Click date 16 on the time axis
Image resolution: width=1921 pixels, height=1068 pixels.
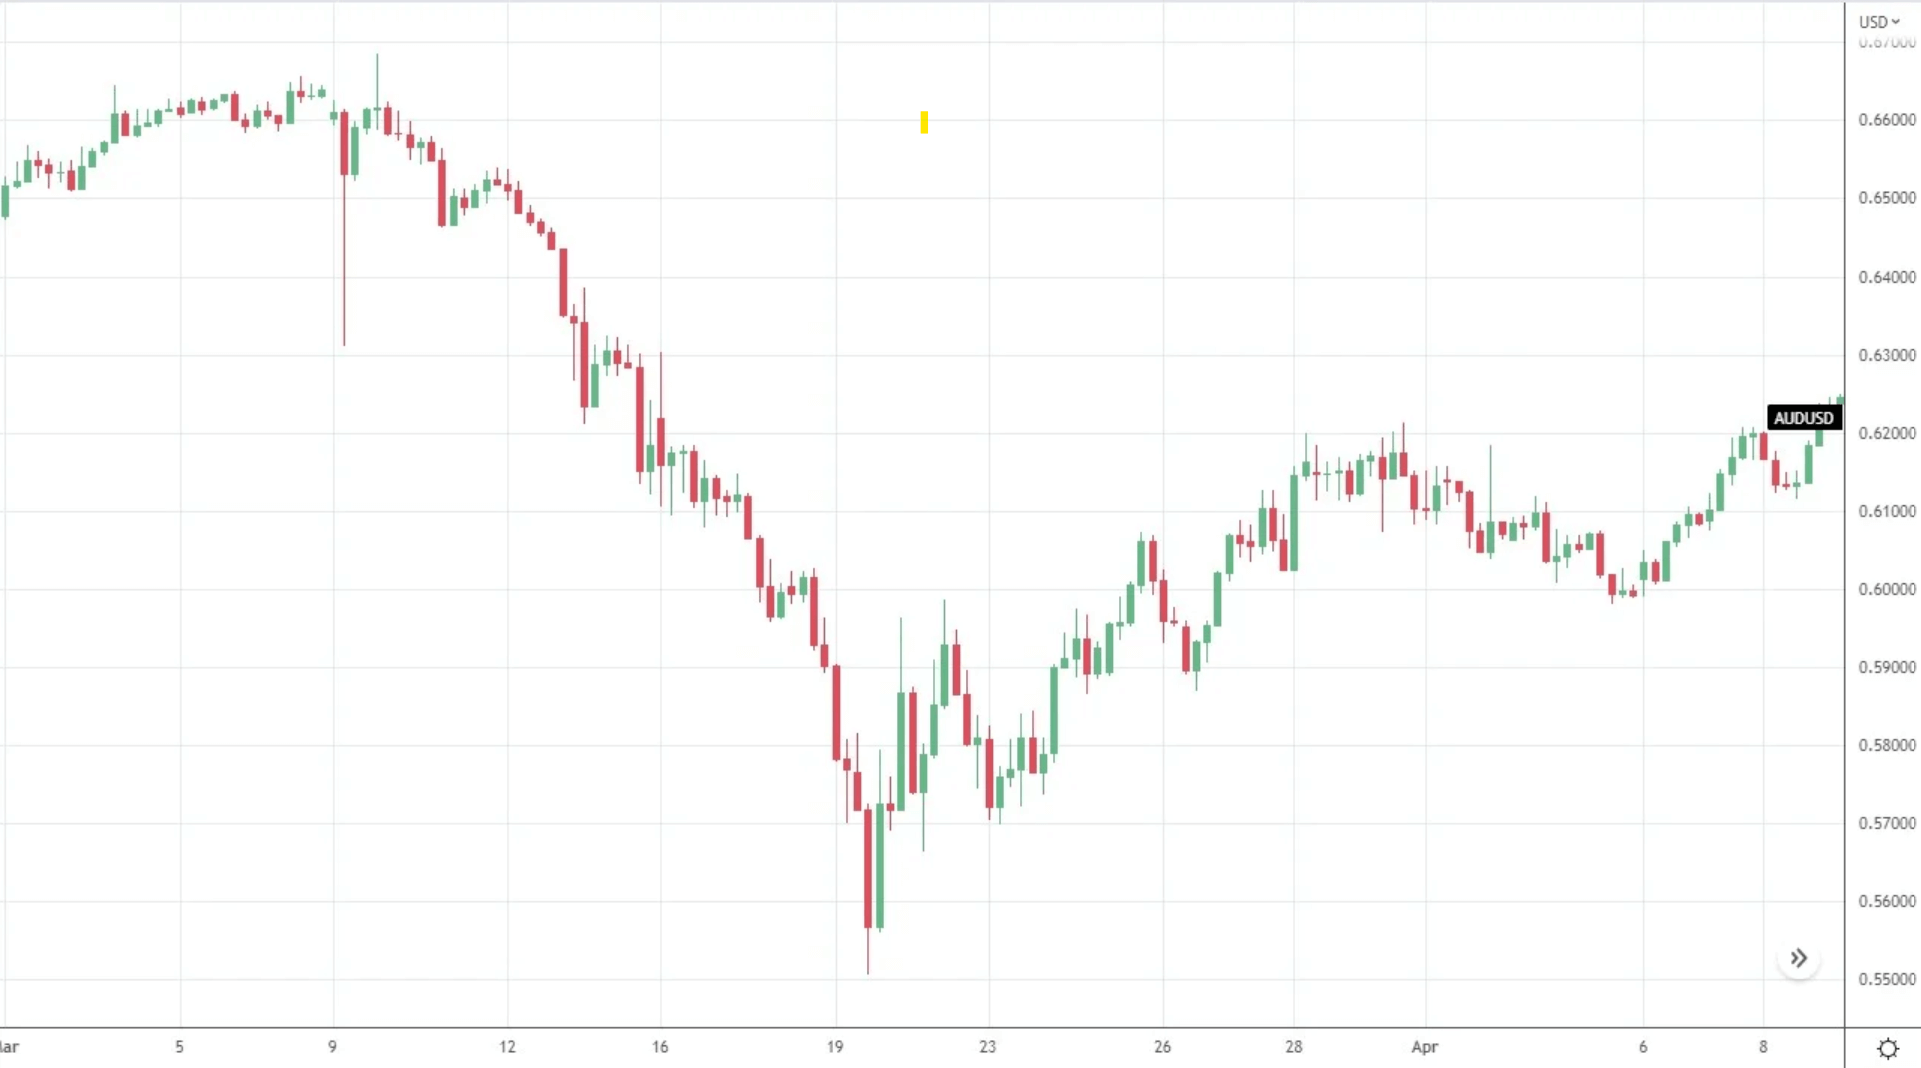(660, 1047)
